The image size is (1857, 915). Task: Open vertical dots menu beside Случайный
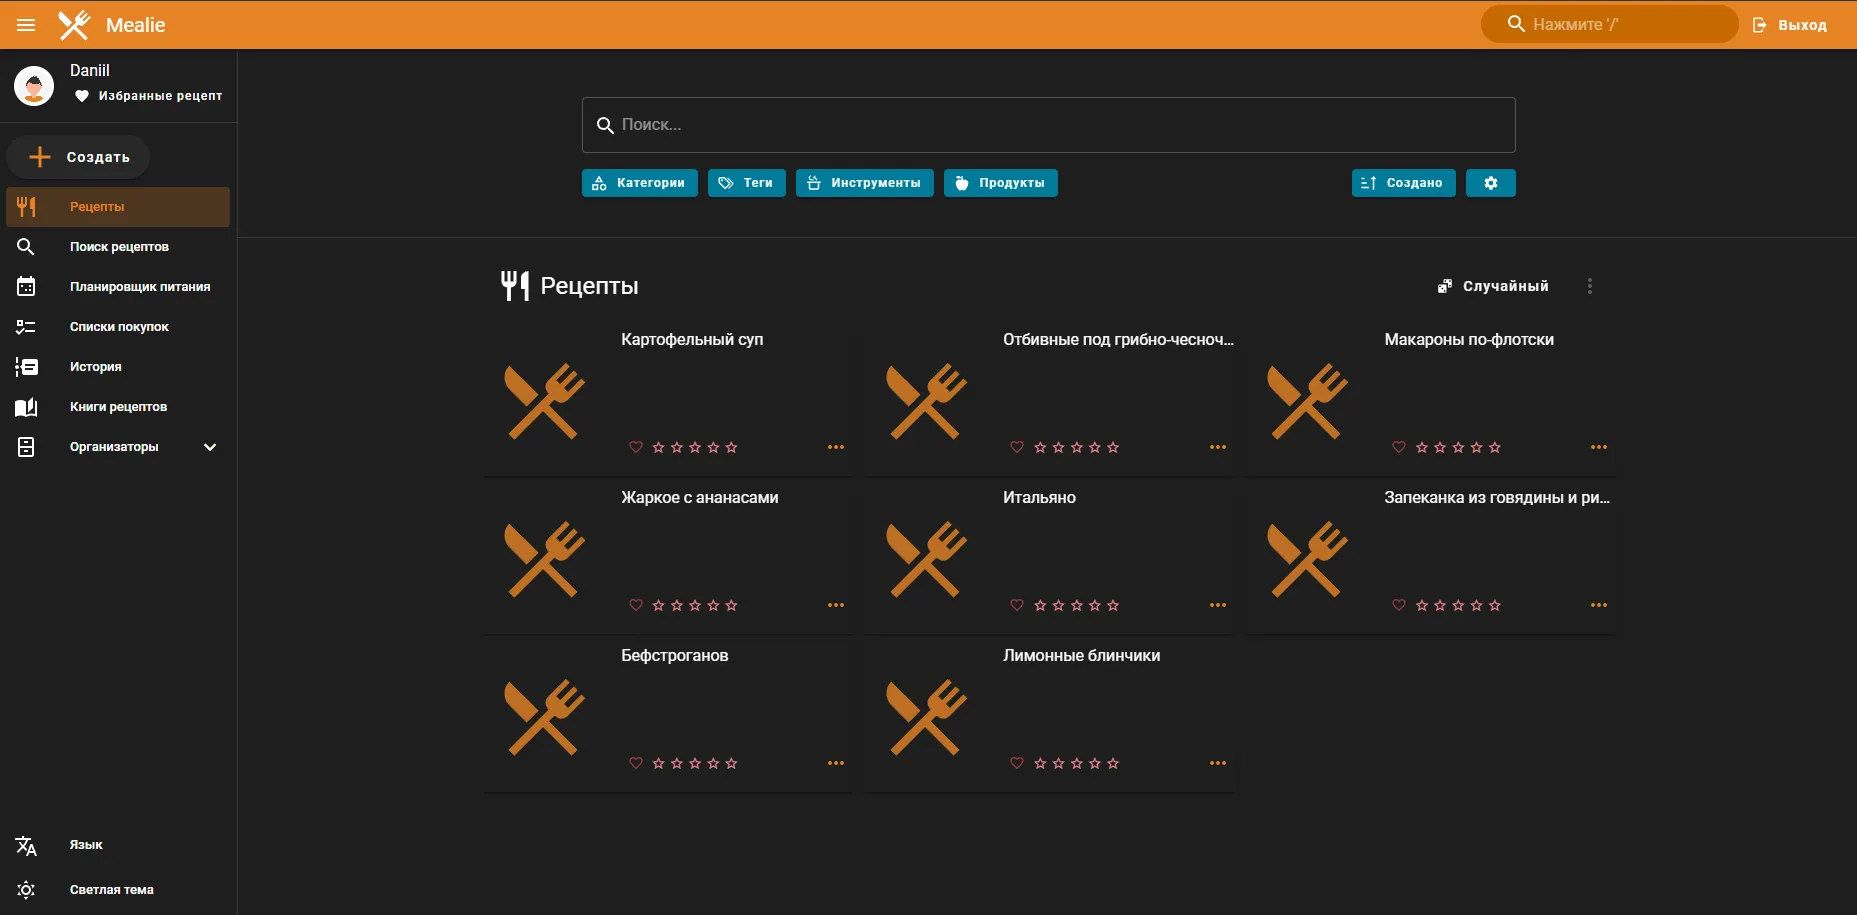[1589, 286]
